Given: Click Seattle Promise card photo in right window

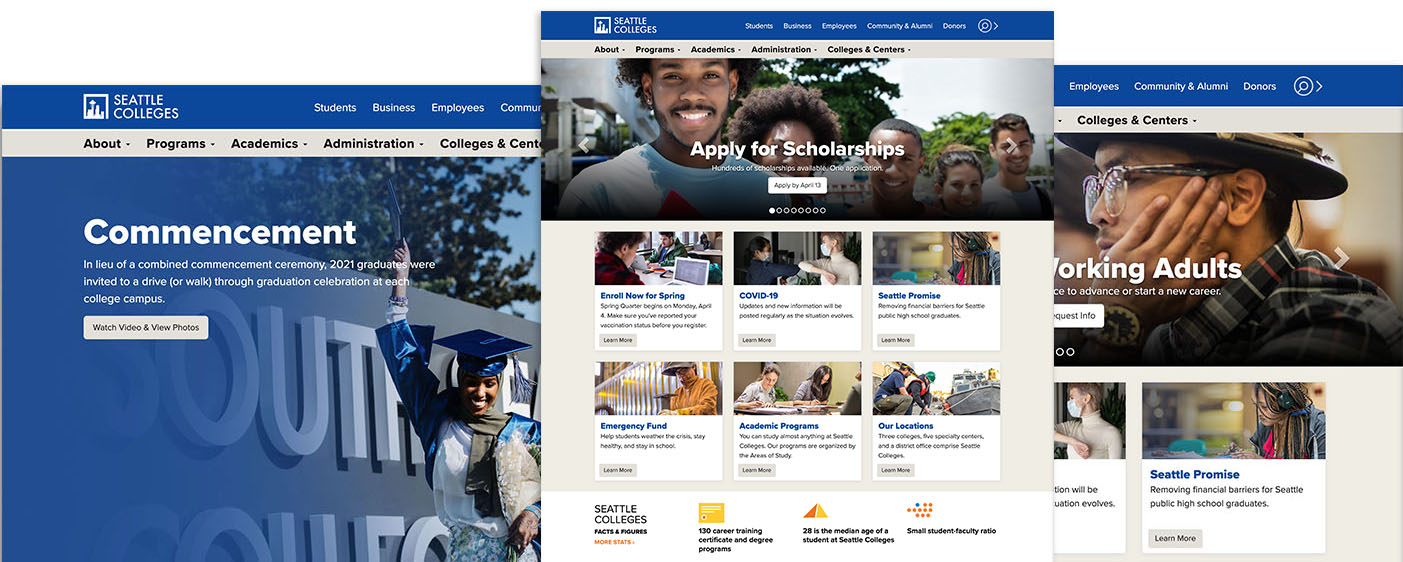Looking at the screenshot, I should tap(1234, 420).
